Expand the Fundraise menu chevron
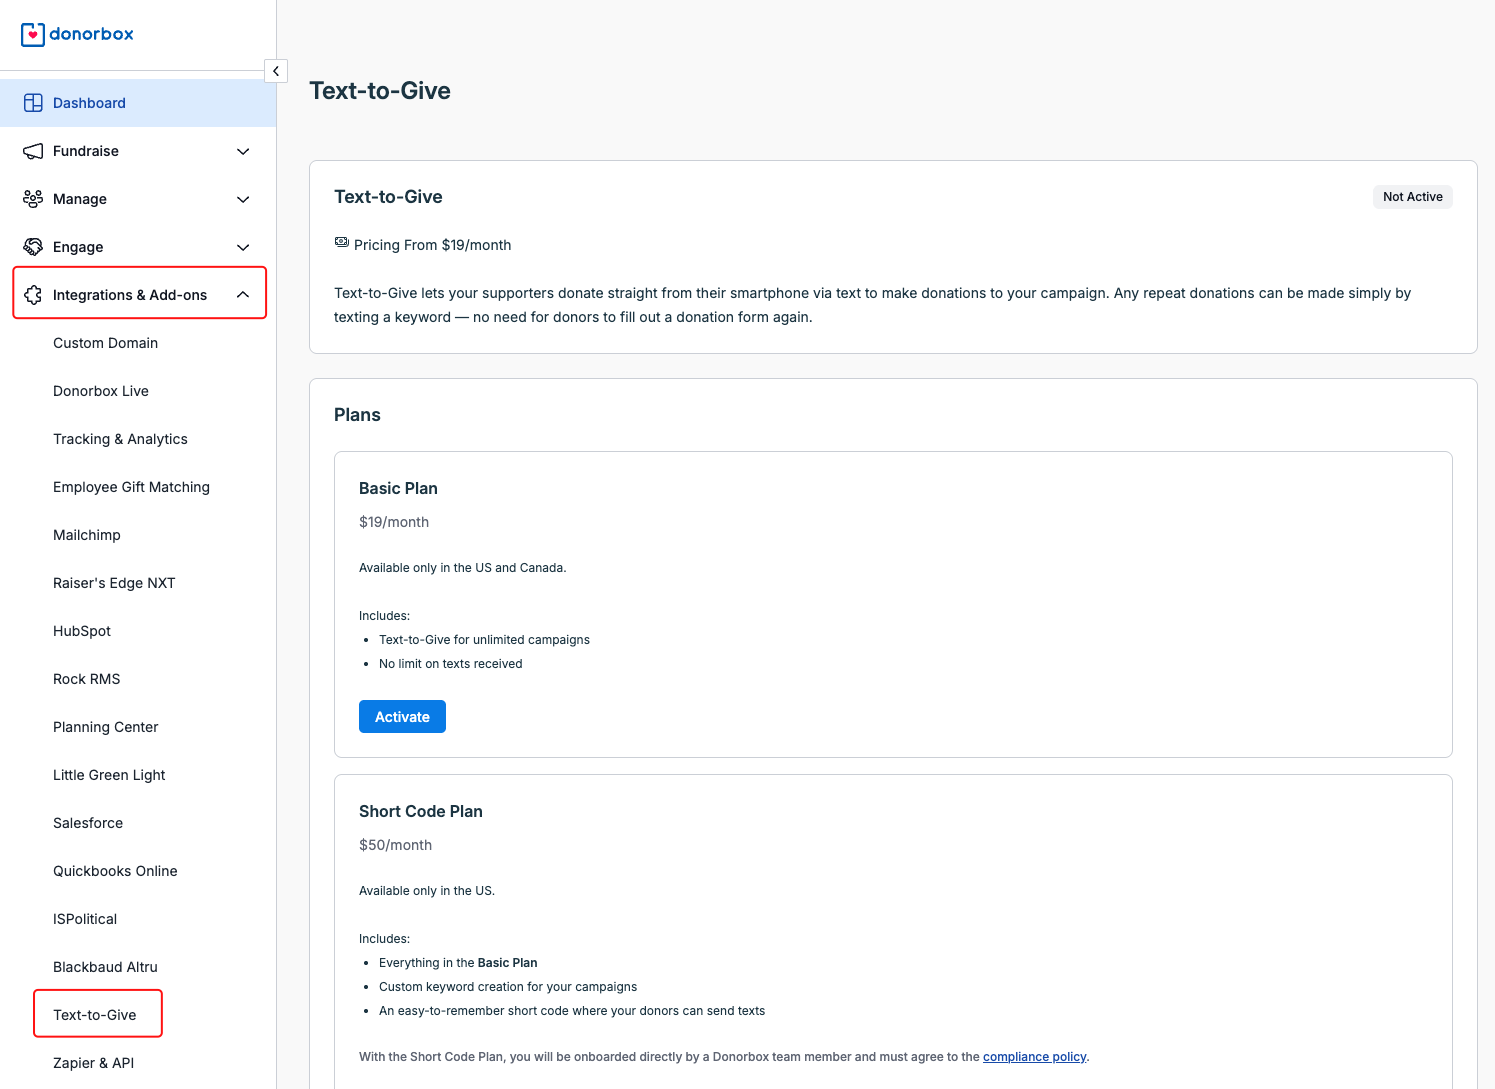The height and width of the screenshot is (1089, 1495). click(243, 151)
